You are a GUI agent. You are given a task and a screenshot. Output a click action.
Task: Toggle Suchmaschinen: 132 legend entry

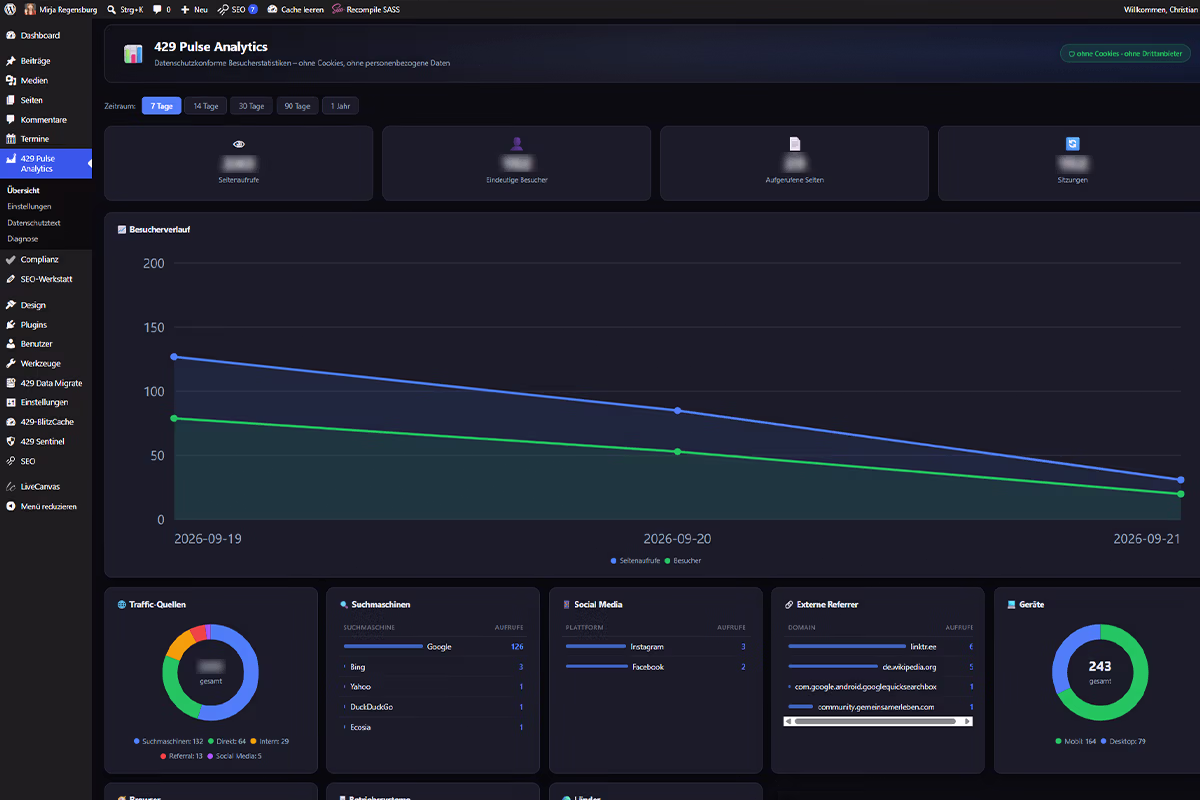pos(168,741)
